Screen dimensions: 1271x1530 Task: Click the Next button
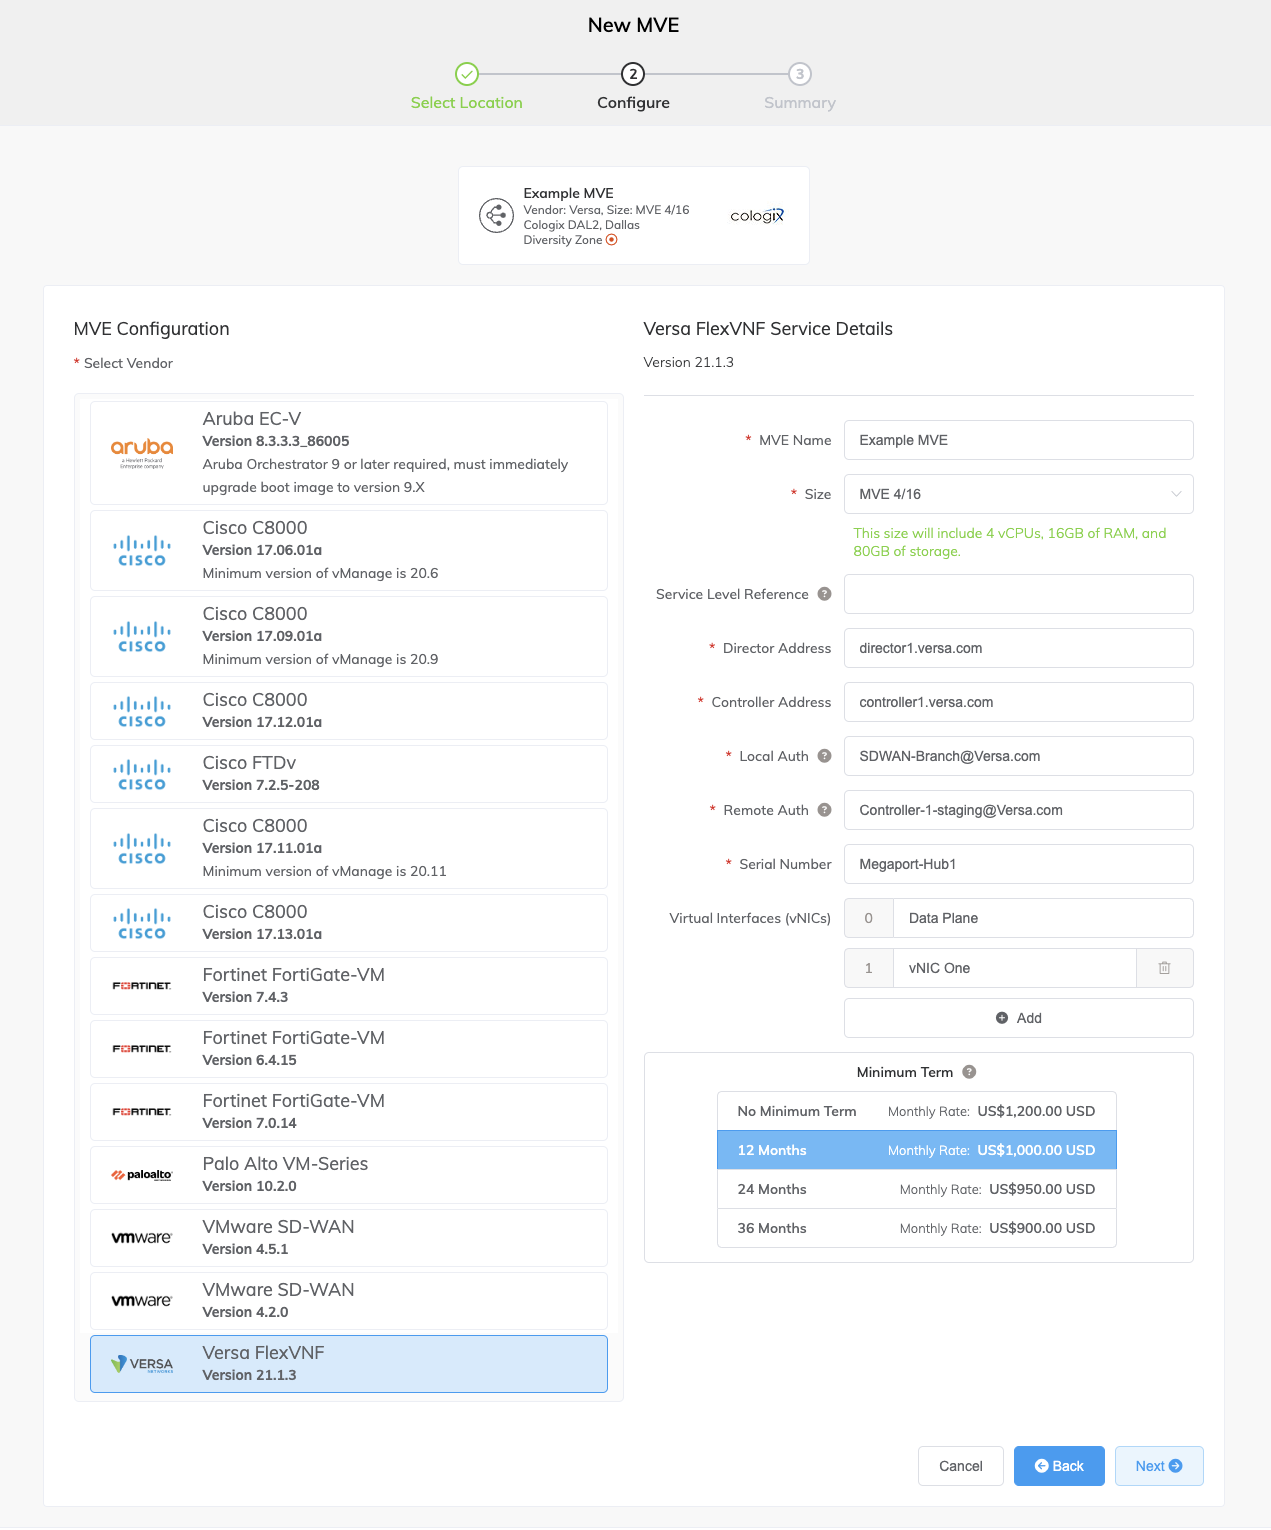[1159, 1466]
